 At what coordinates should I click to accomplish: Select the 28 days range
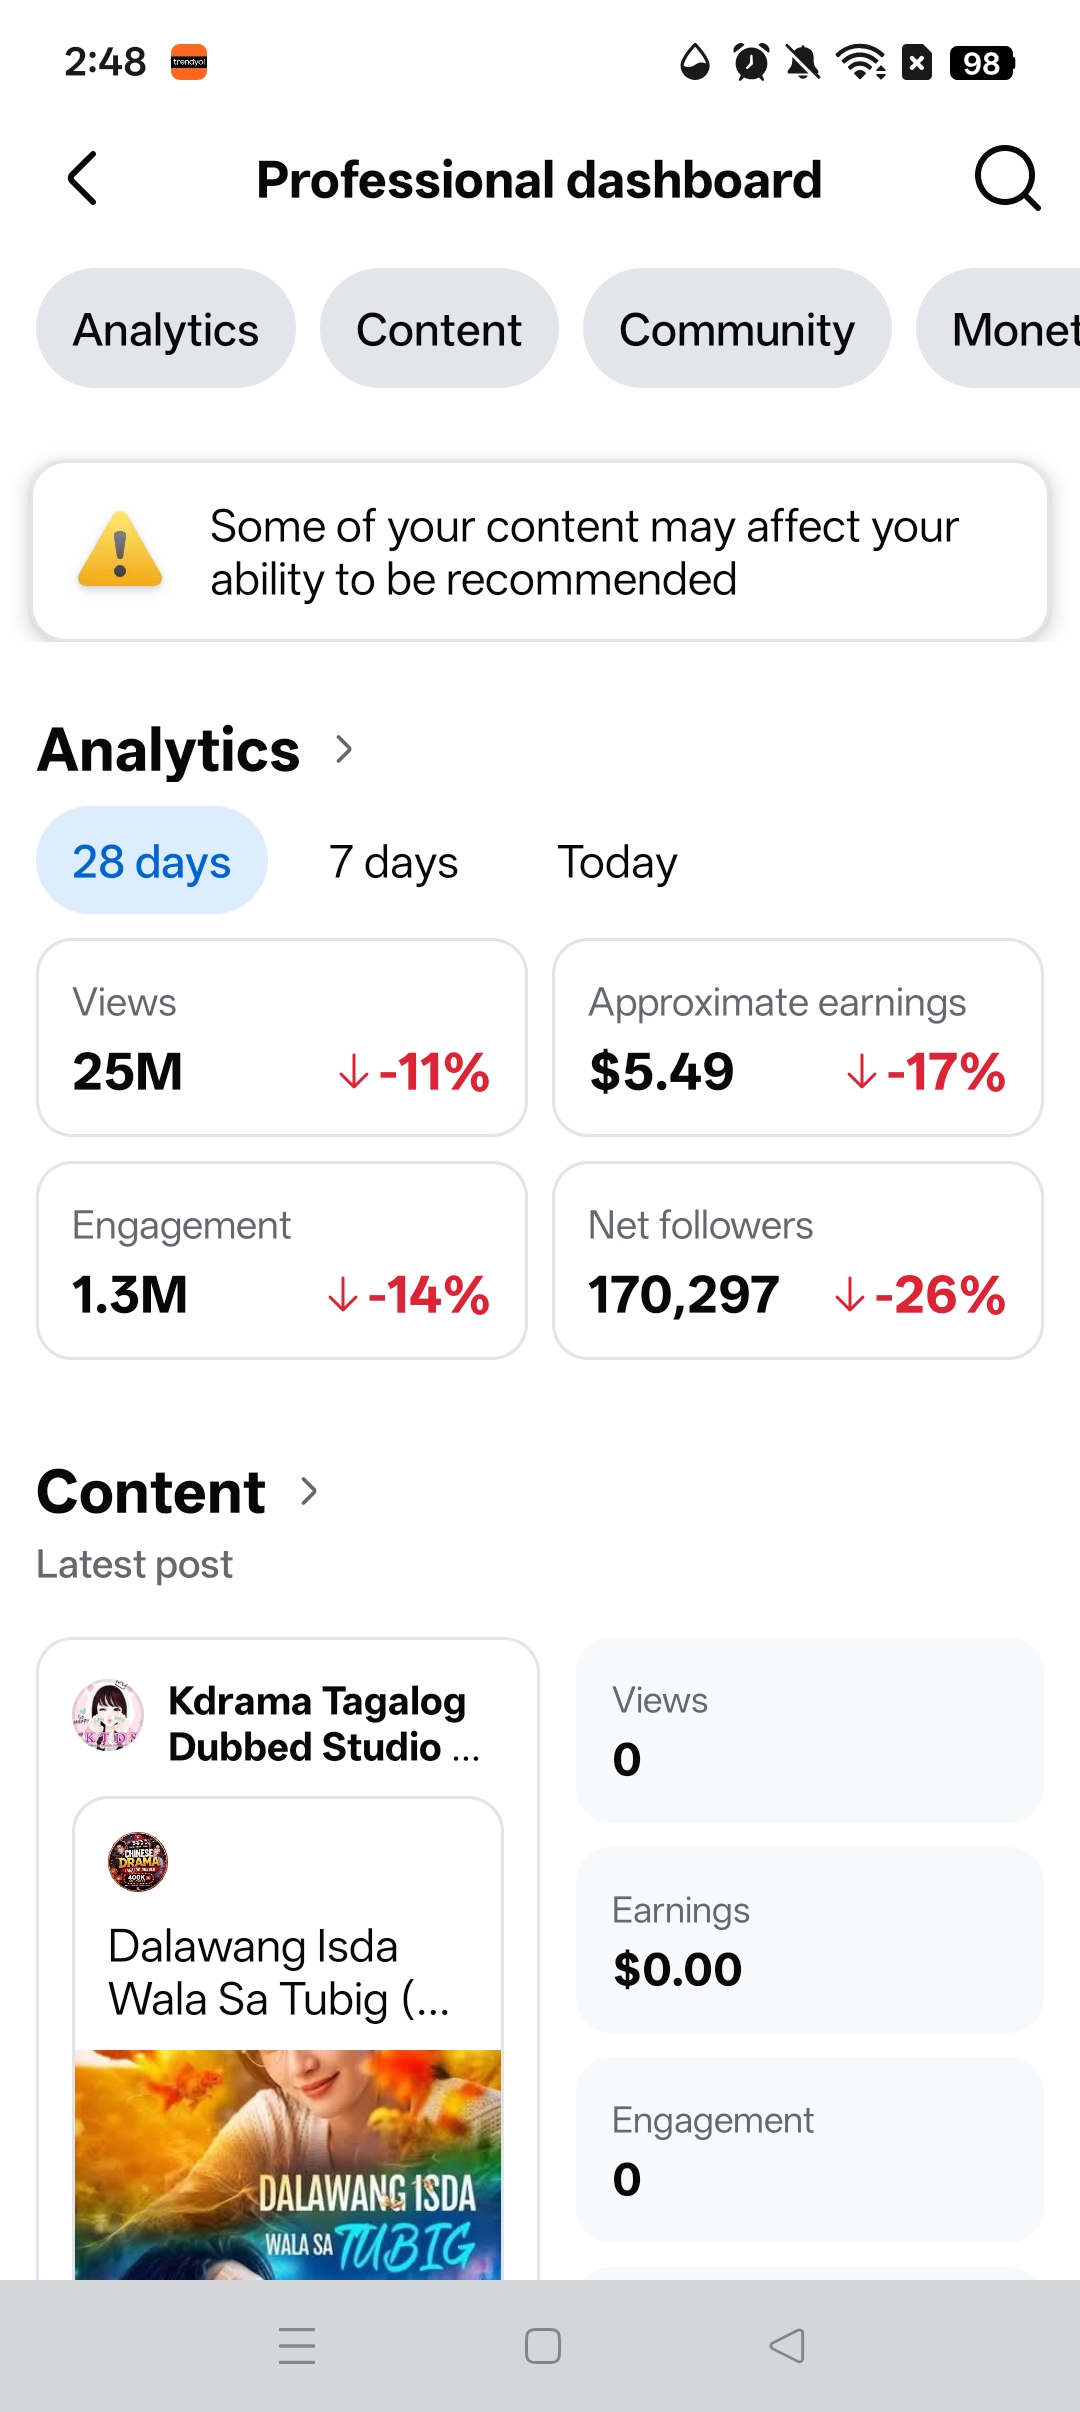tap(152, 860)
